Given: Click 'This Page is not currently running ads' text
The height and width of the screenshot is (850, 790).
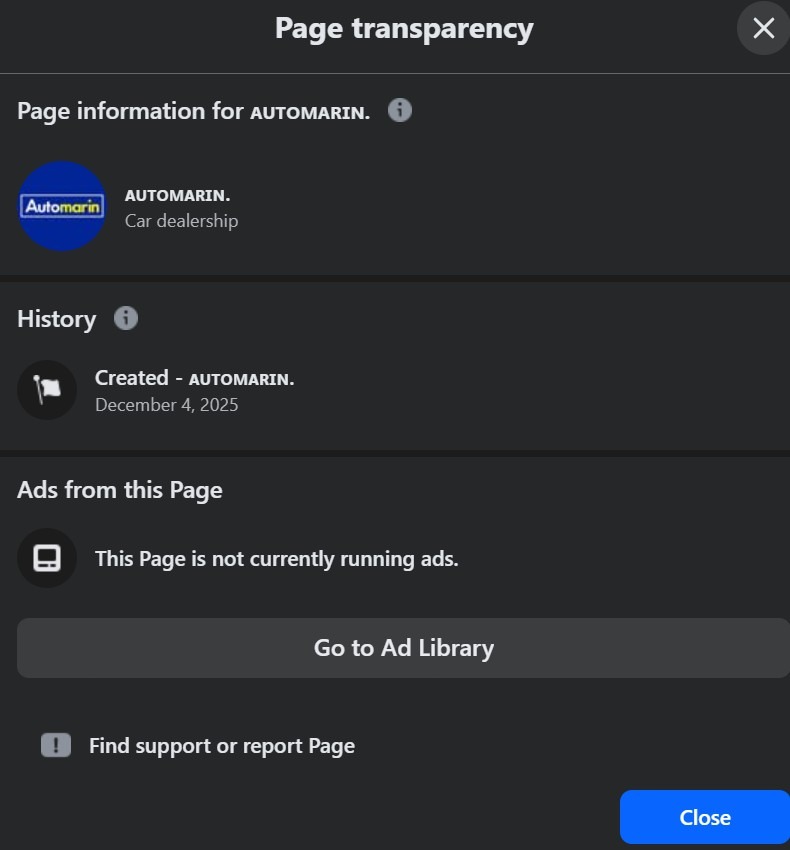Looking at the screenshot, I should (x=276, y=559).
